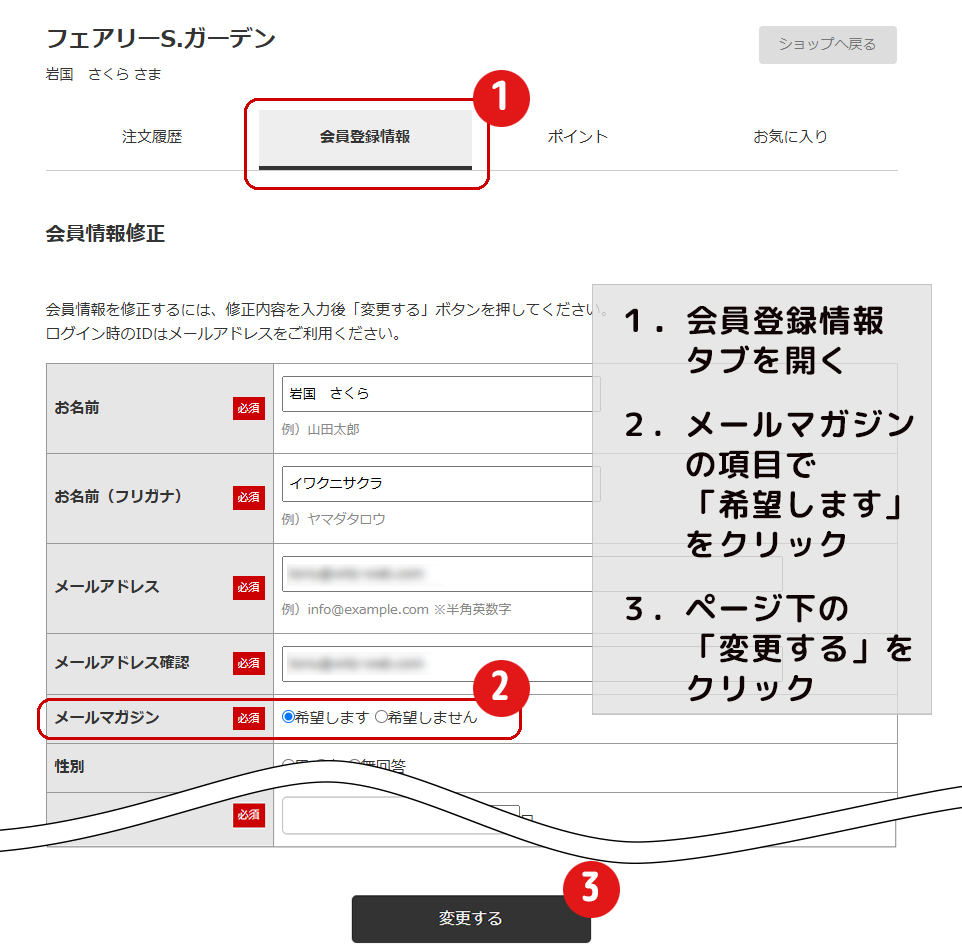Screen dimensions: 962x945
Task: Click the メールアドレス確認 input field
Action: tap(435, 663)
